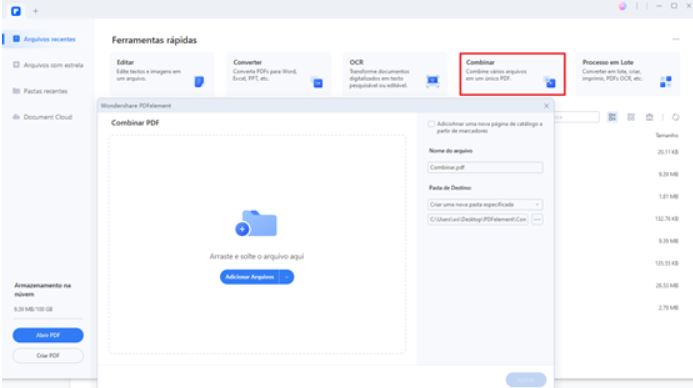Click the 132.76 KB size entry

[666, 219]
